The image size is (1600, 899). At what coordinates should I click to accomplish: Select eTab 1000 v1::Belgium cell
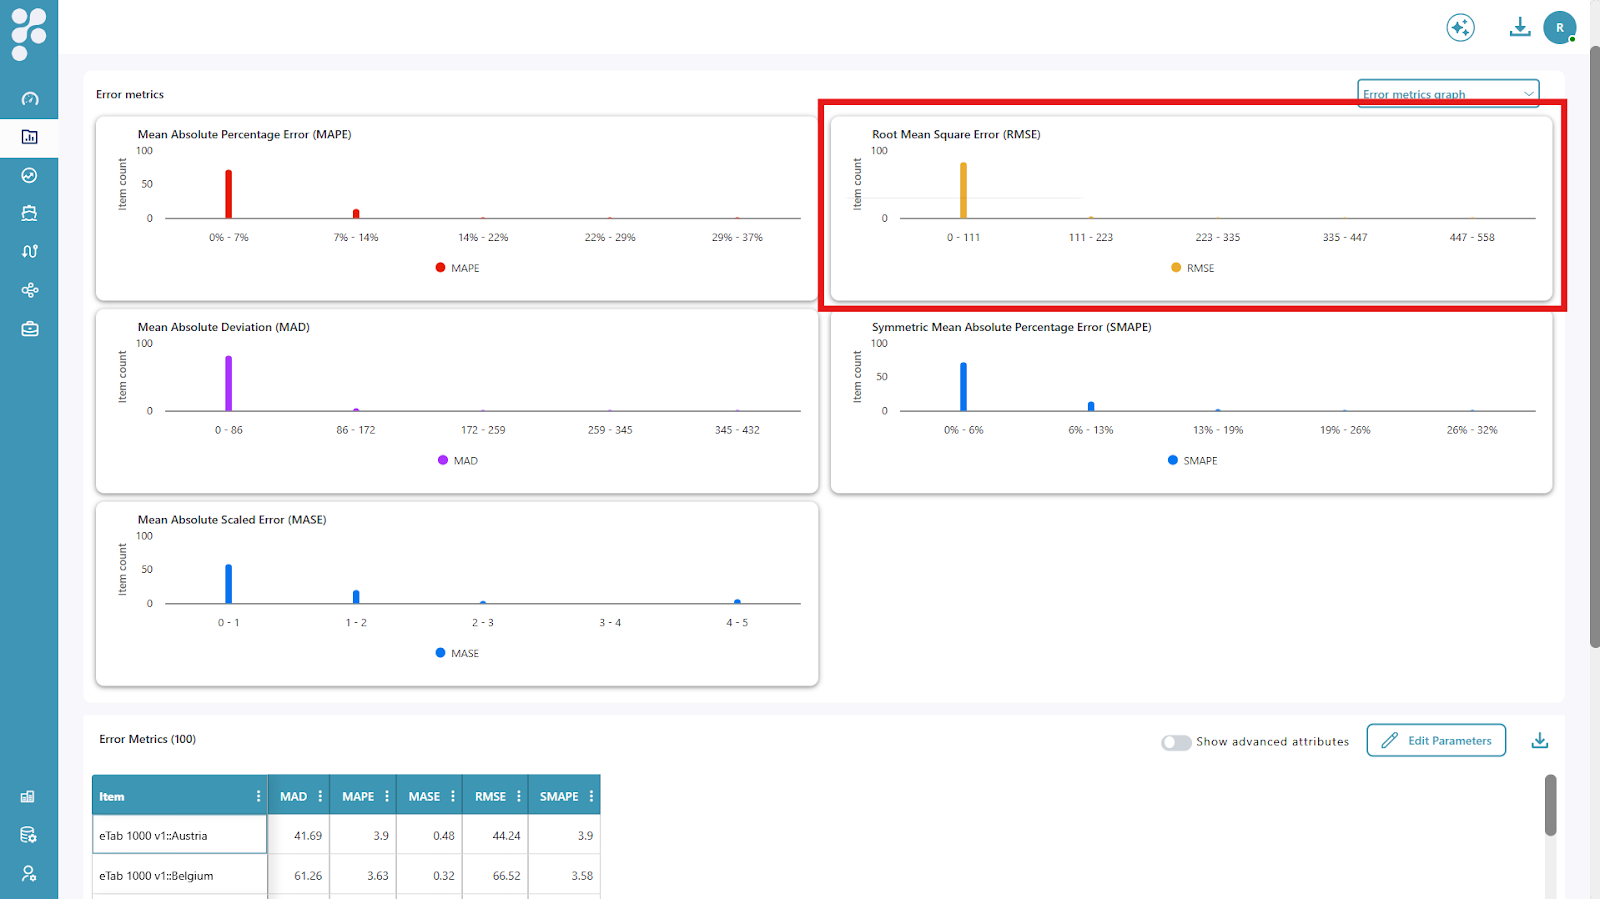click(x=180, y=875)
